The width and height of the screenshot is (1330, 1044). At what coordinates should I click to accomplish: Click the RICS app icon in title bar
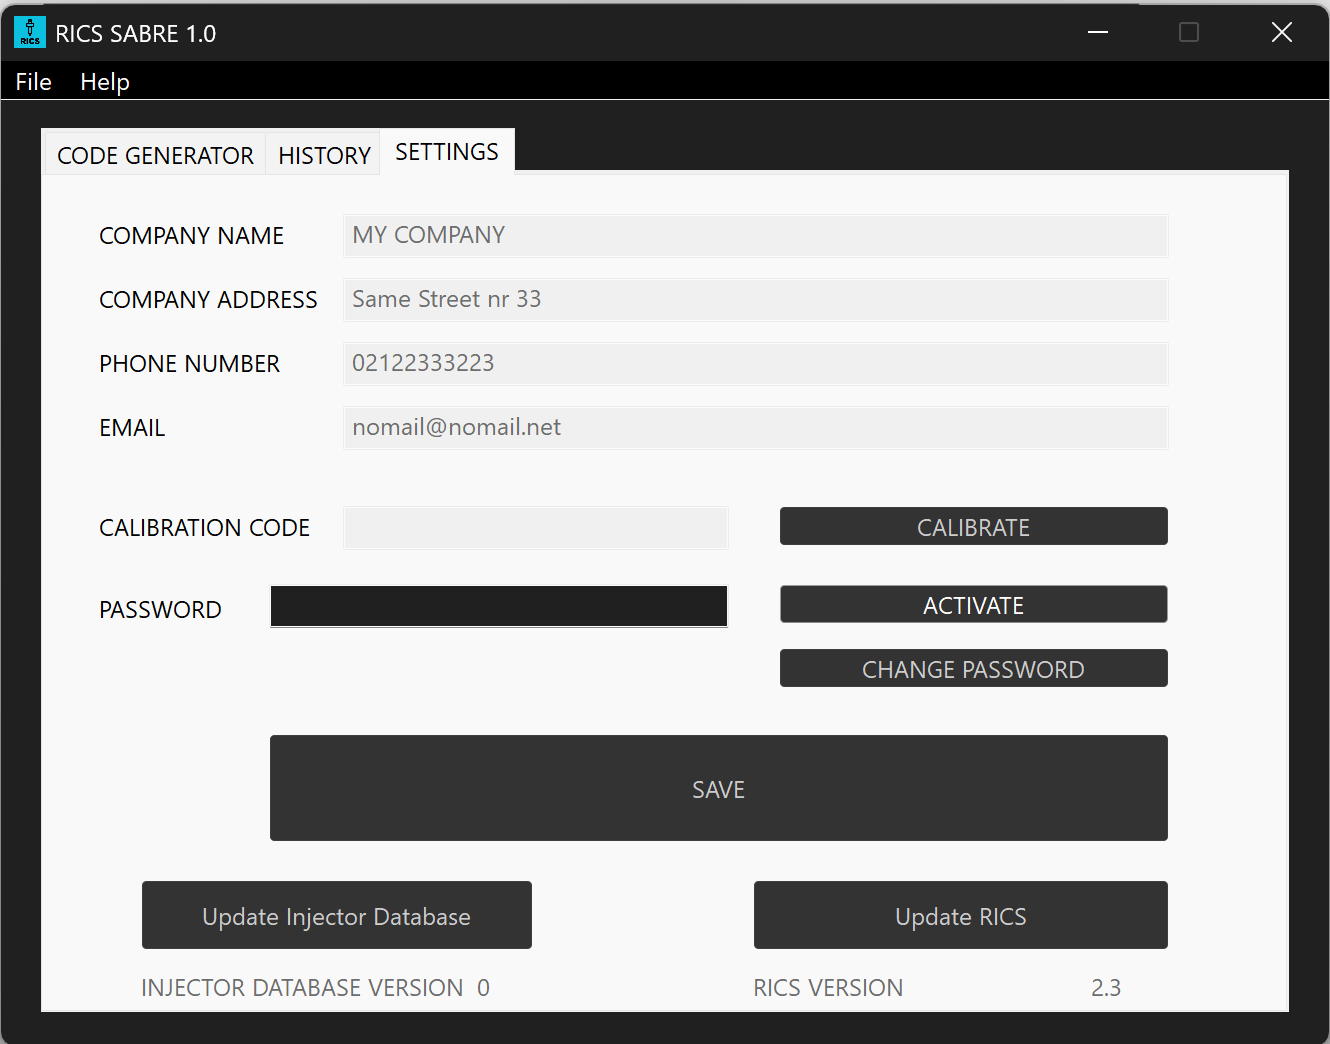pyautogui.click(x=30, y=32)
